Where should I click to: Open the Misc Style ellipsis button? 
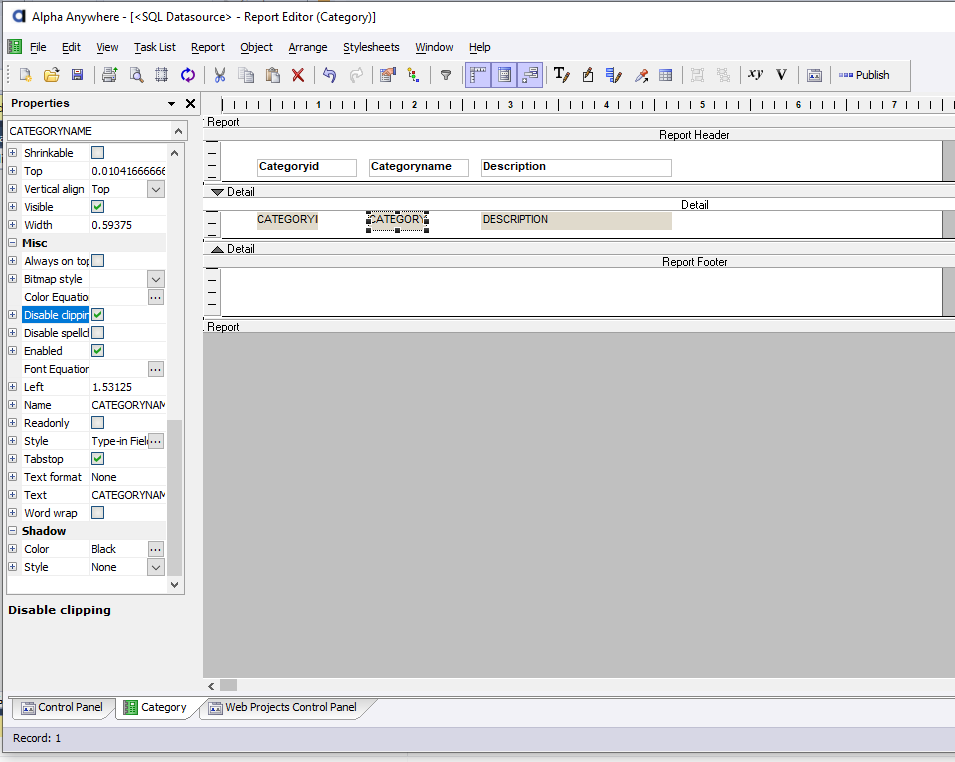(156, 441)
